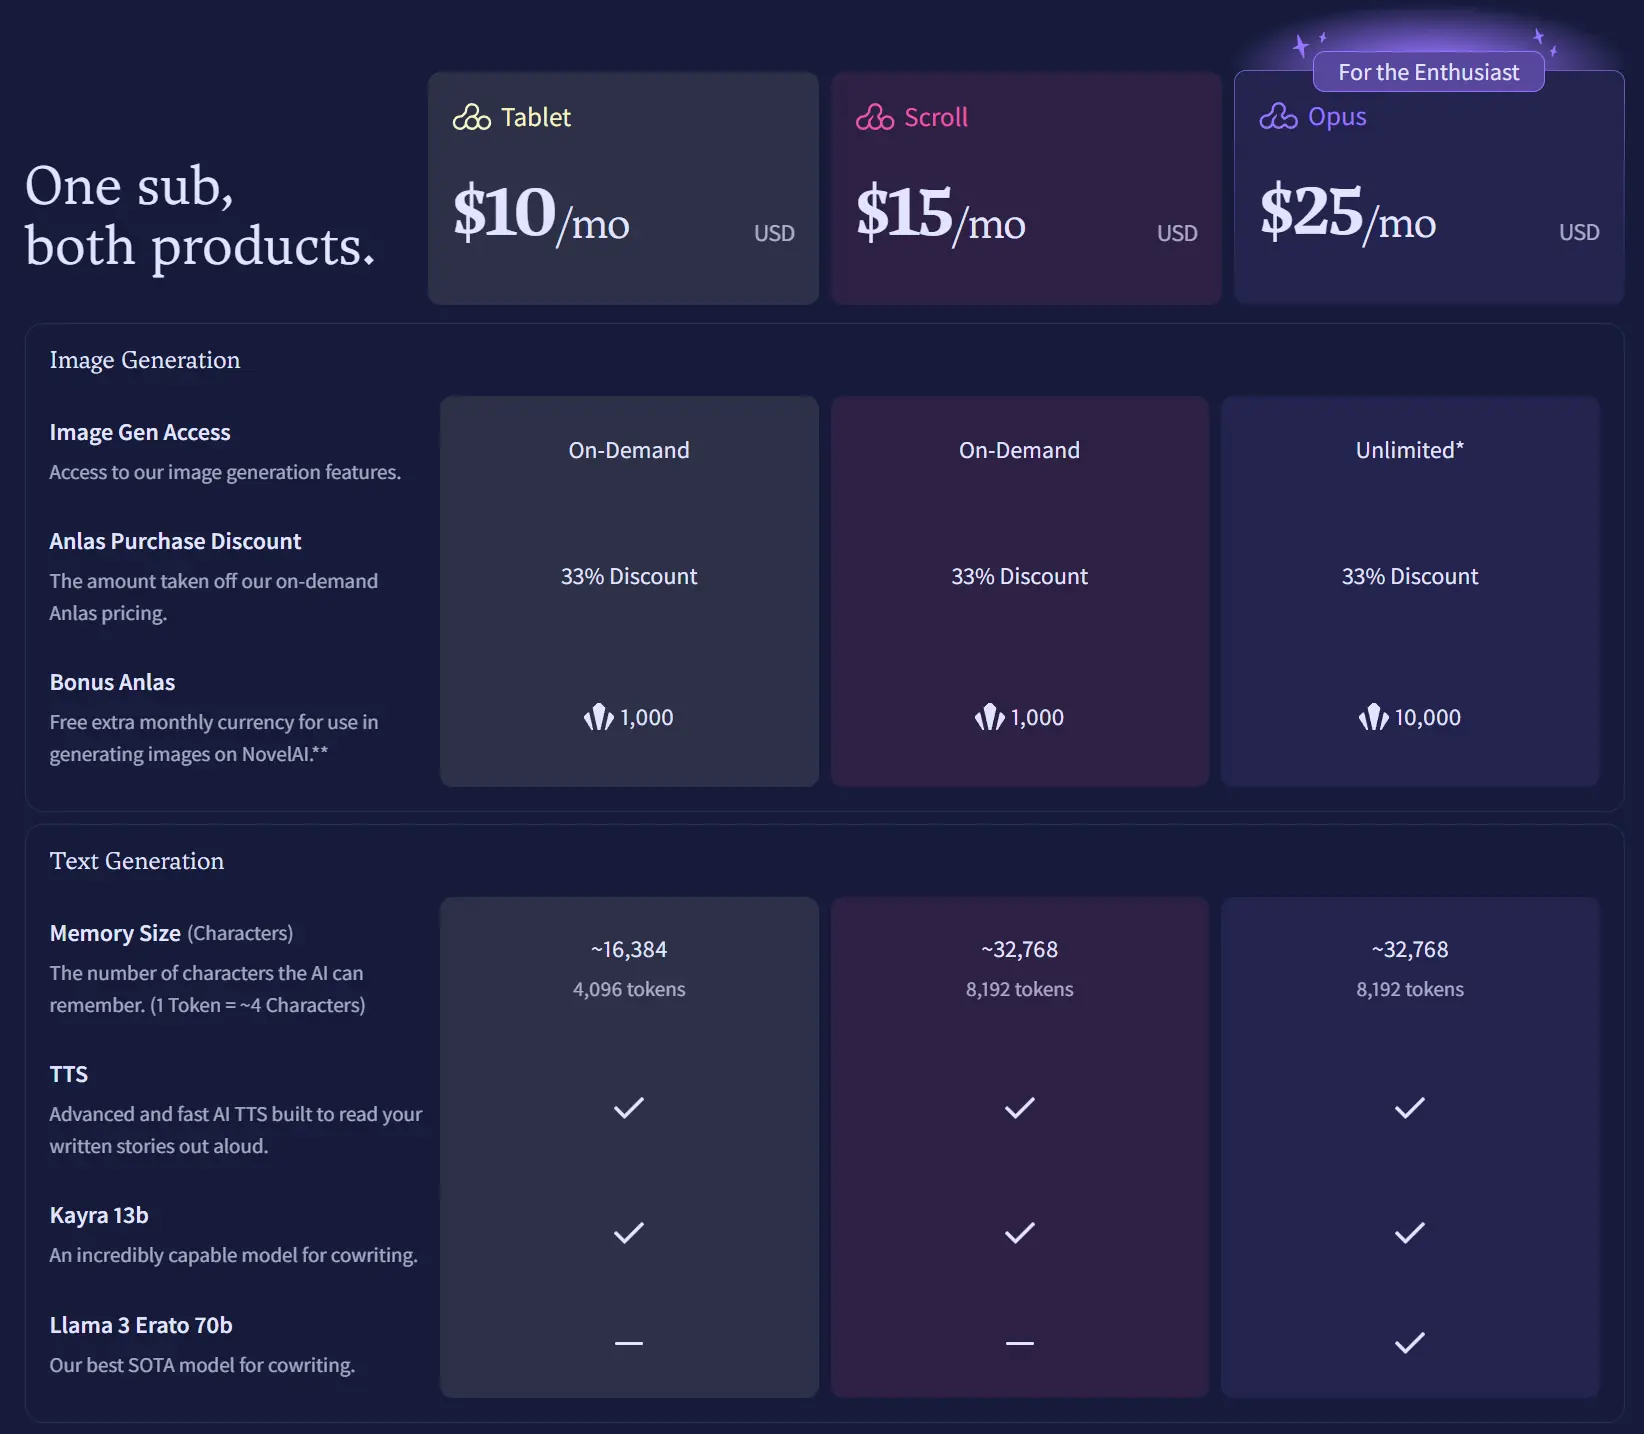Click On-Demand in the Tablet column
The height and width of the screenshot is (1434, 1644).
629,450
